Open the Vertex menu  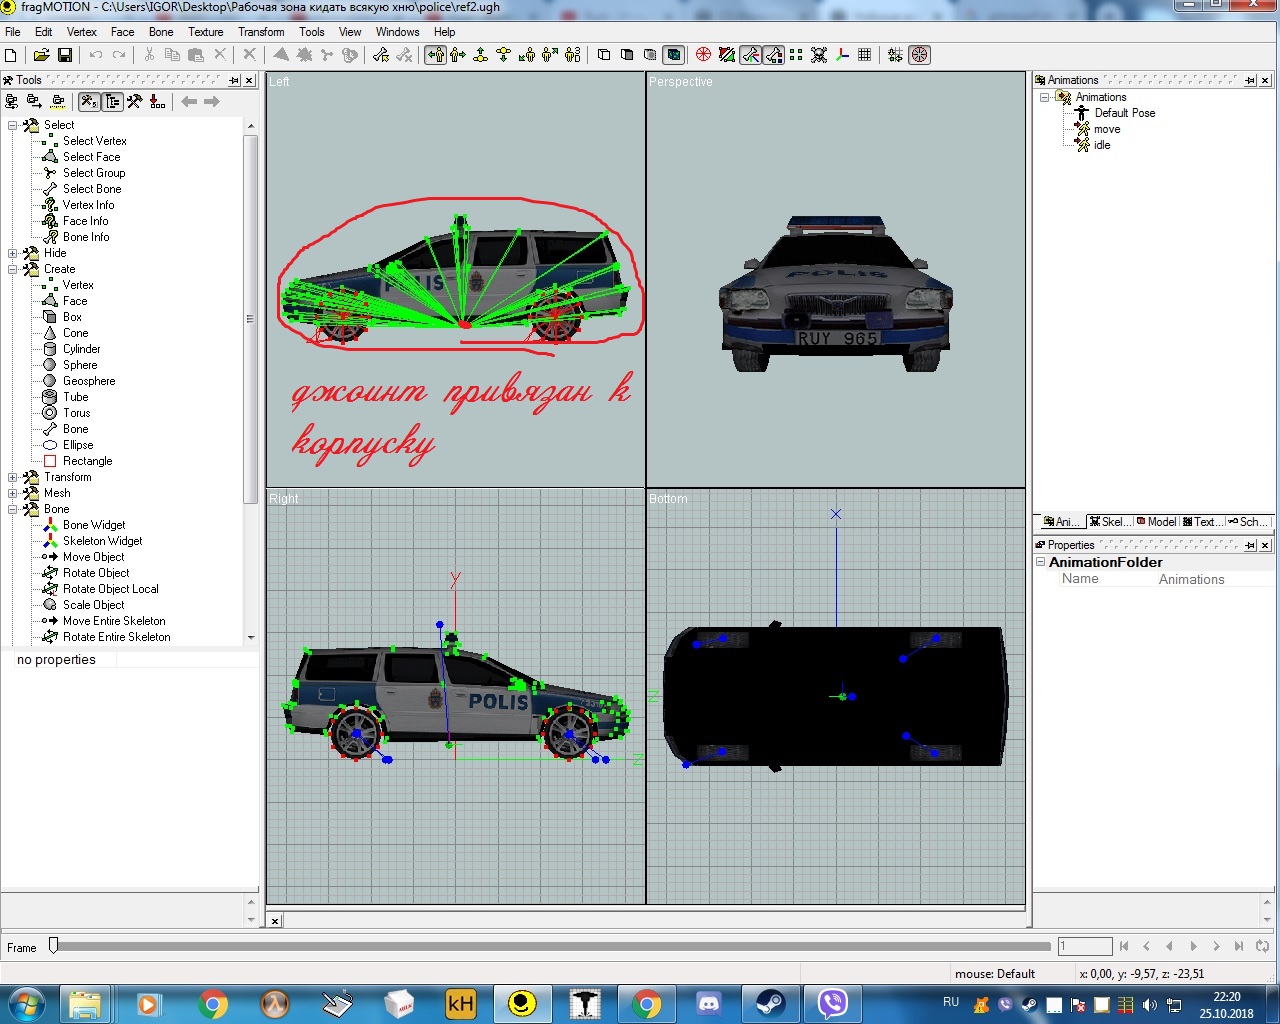tap(81, 32)
